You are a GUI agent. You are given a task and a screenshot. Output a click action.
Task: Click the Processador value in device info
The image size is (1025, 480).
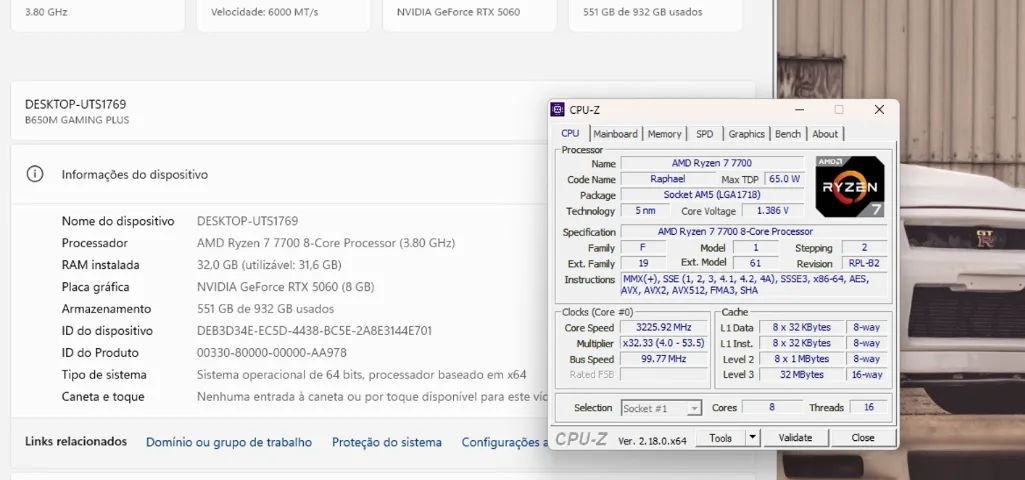(x=326, y=243)
